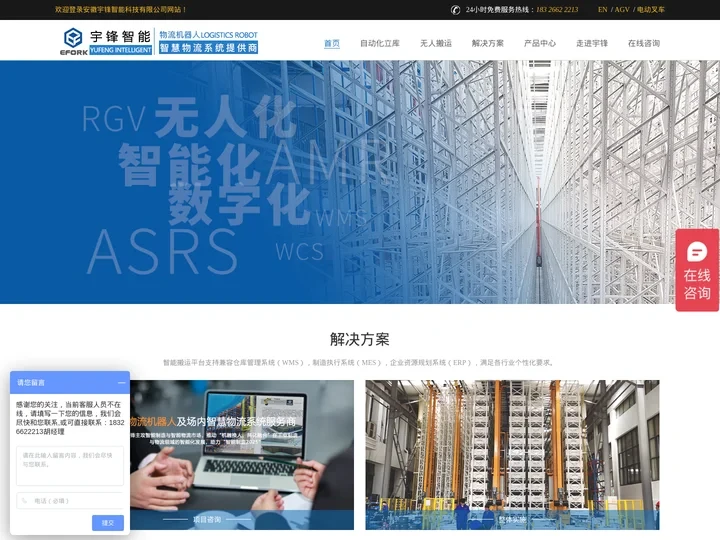Click the hotline phone icon

[x=455, y=10]
